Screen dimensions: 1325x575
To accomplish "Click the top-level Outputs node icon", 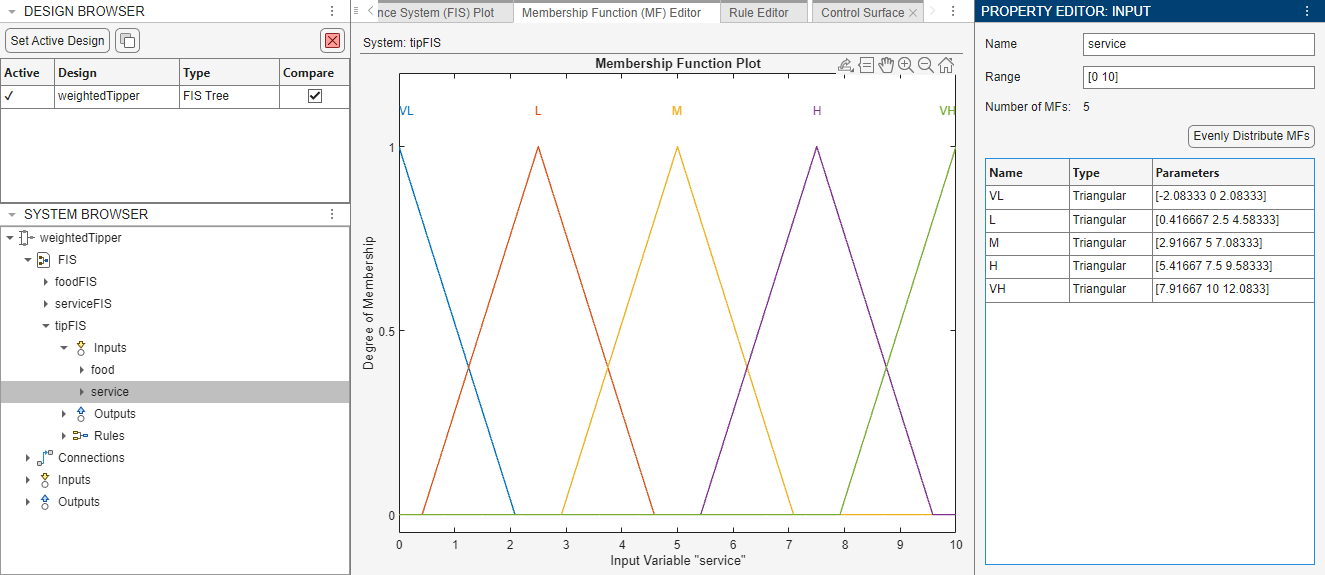I will 45,502.
